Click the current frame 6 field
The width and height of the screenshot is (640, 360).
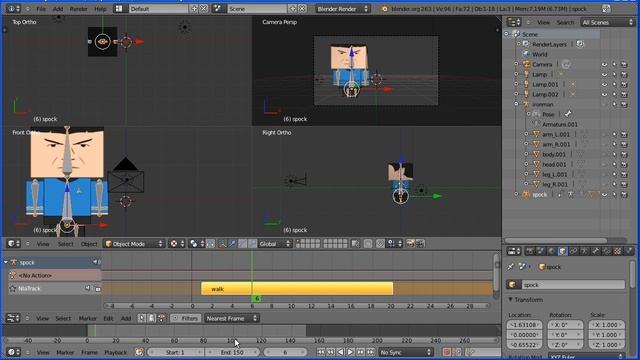pyautogui.click(x=285, y=352)
